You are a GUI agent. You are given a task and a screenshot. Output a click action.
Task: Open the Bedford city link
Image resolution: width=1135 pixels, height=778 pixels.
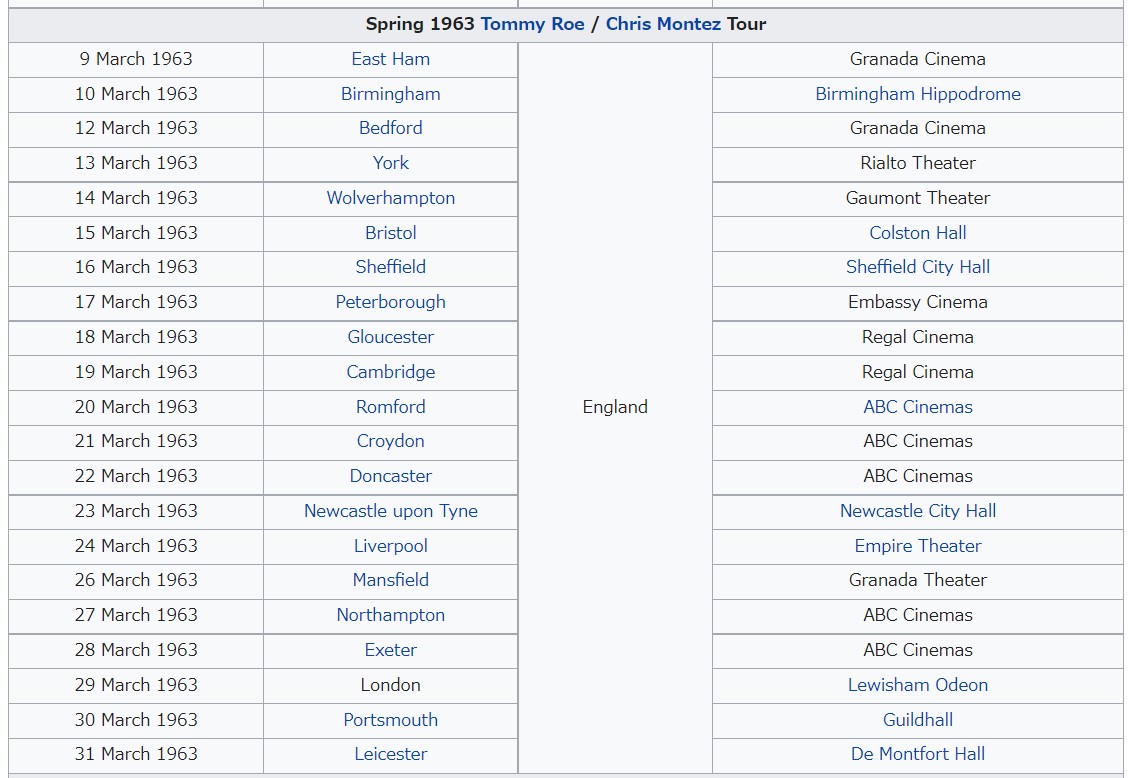point(391,128)
